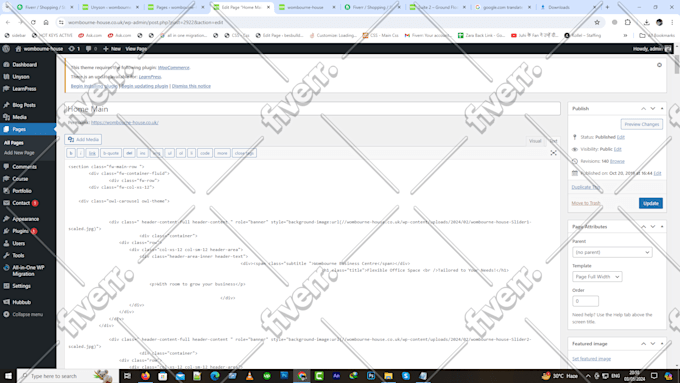Image resolution: width=680 pixels, height=383 pixels.
Task: Click the Move to Trash link
Action: click(x=586, y=203)
